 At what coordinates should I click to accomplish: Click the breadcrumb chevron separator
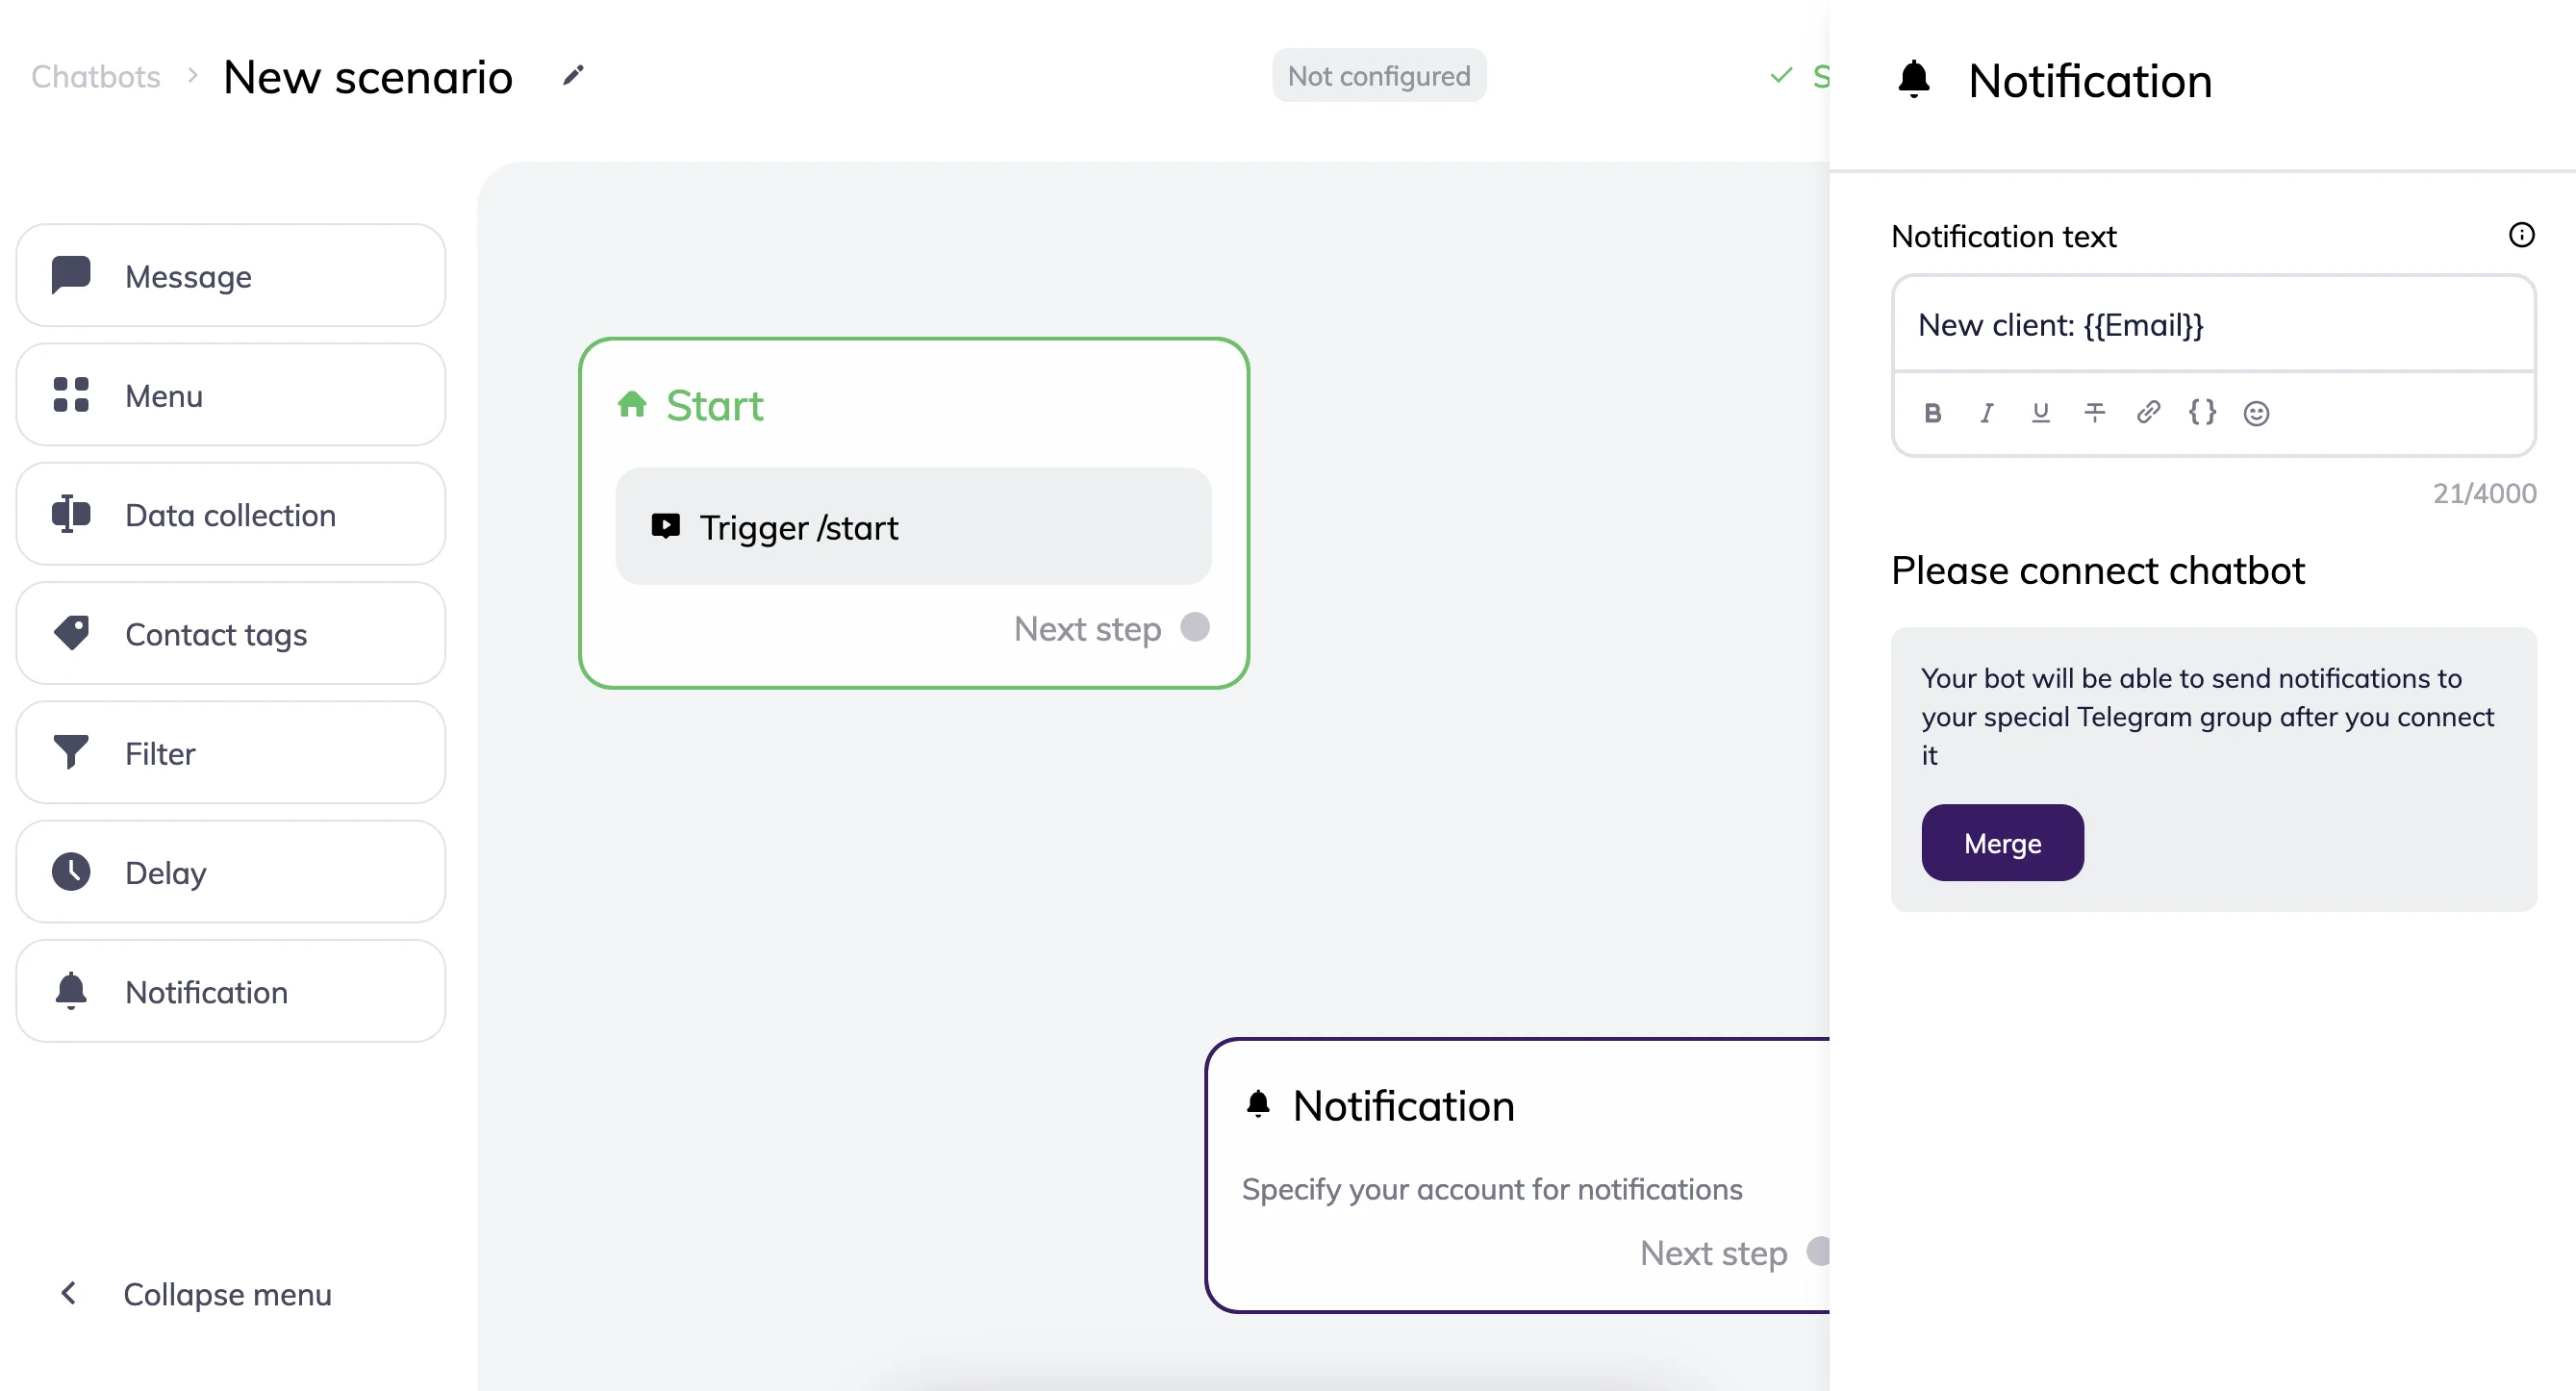click(192, 75)
